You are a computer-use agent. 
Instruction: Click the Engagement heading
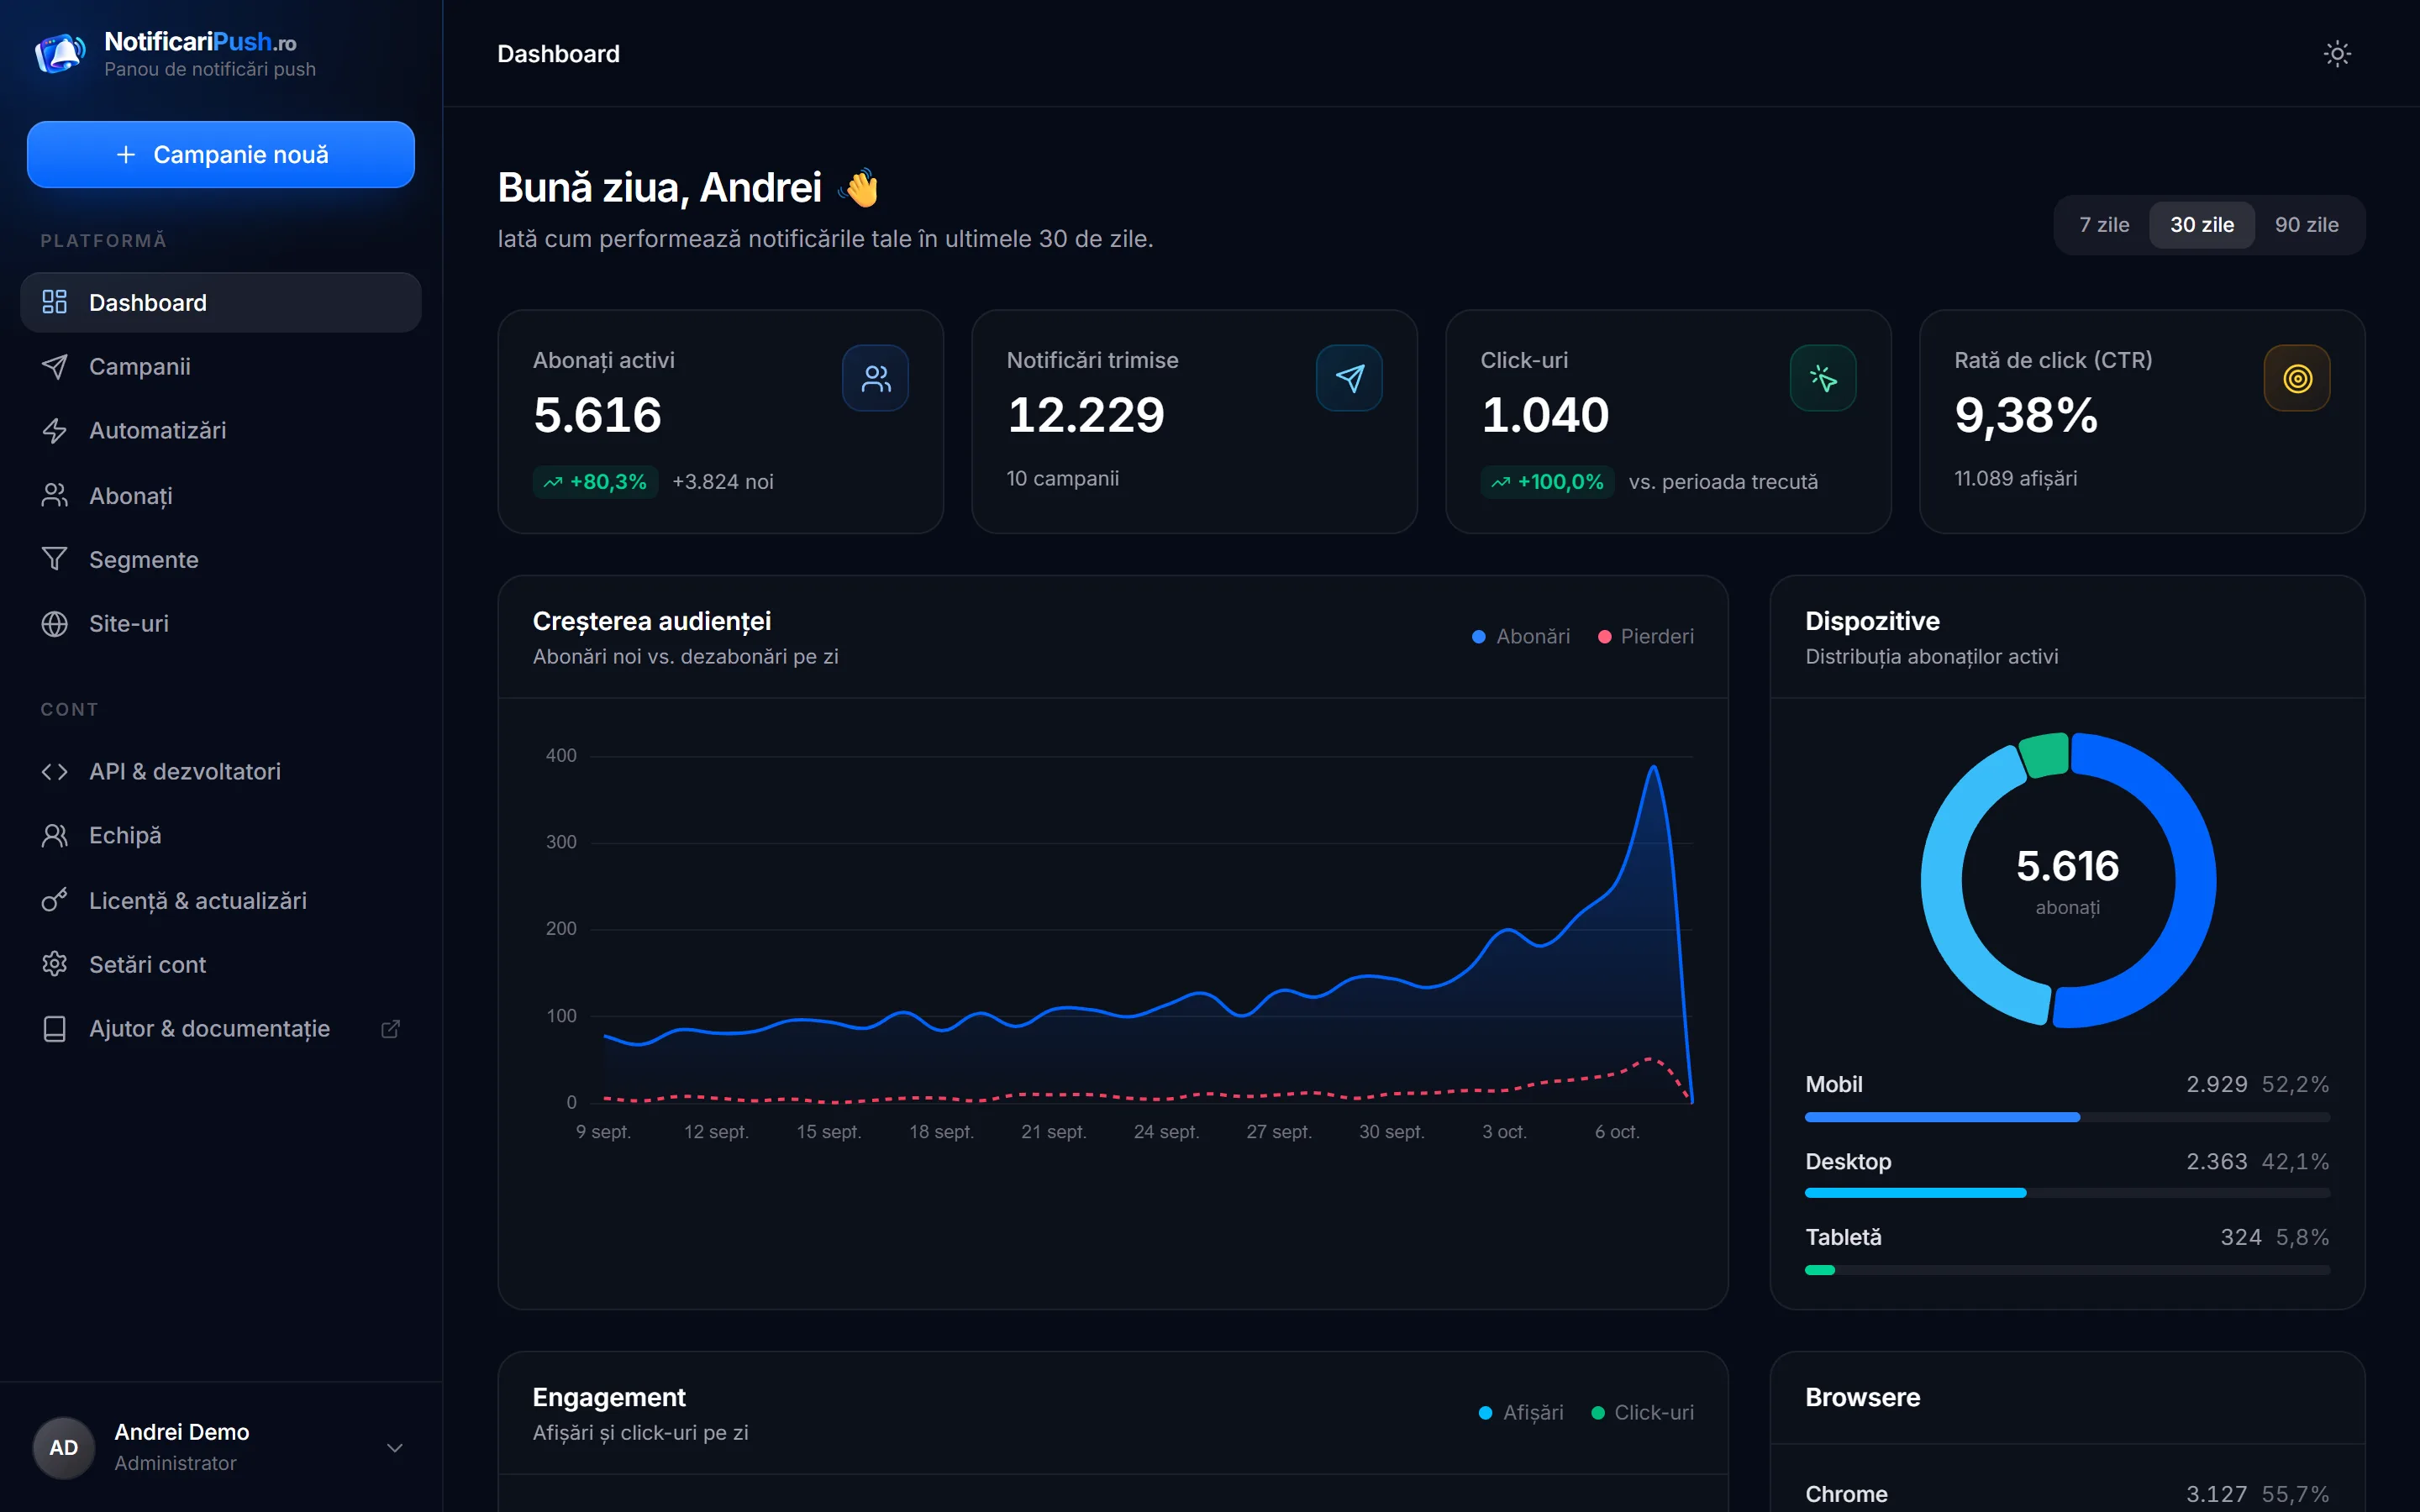tap(609, 1397)
